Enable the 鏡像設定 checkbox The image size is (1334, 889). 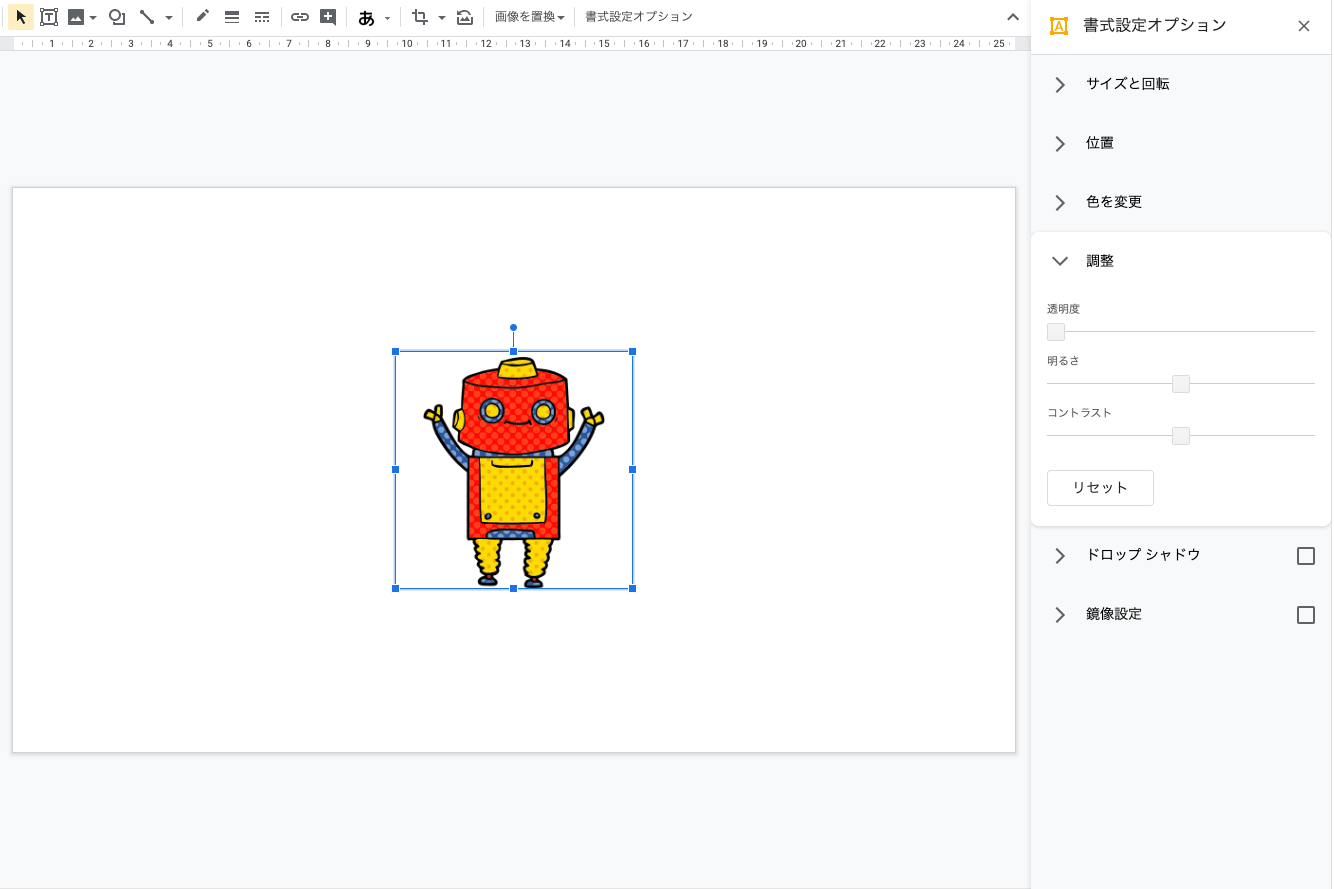point(1305,615)
